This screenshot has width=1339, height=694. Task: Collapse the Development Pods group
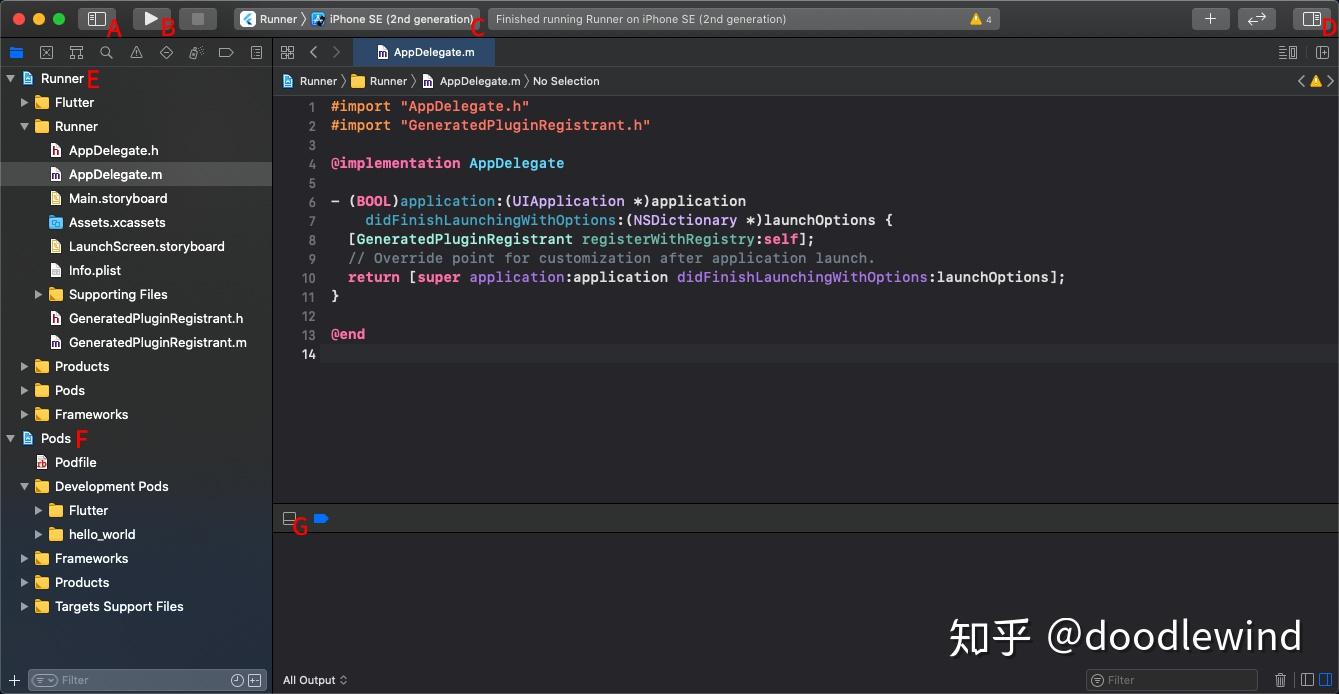click(x=24, y=486)
